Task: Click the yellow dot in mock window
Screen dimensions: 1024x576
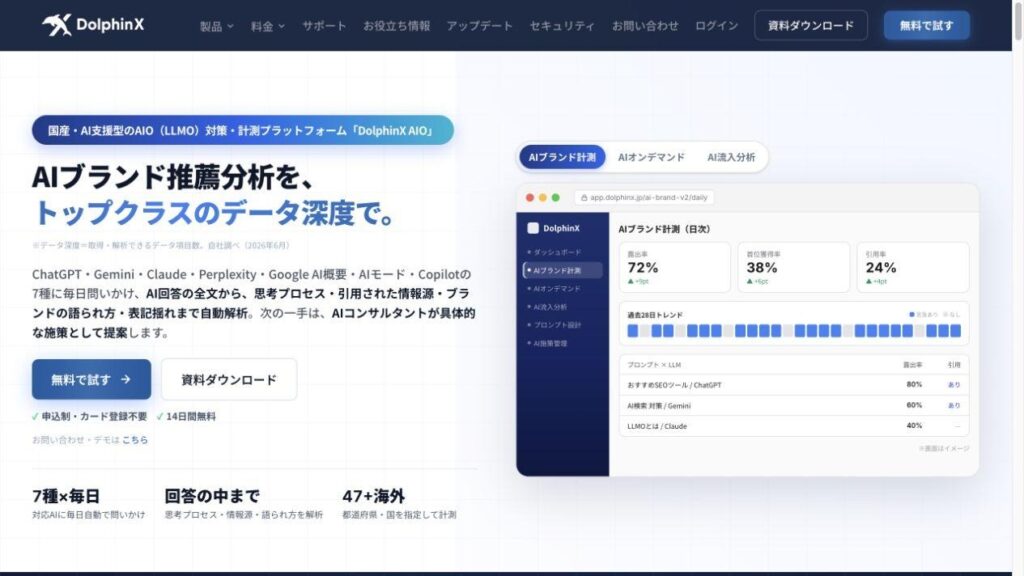Action: (543, 197)
